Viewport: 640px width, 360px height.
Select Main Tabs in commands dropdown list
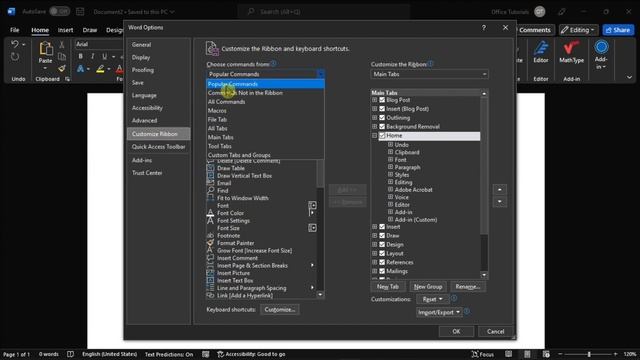tap(265, 138)
